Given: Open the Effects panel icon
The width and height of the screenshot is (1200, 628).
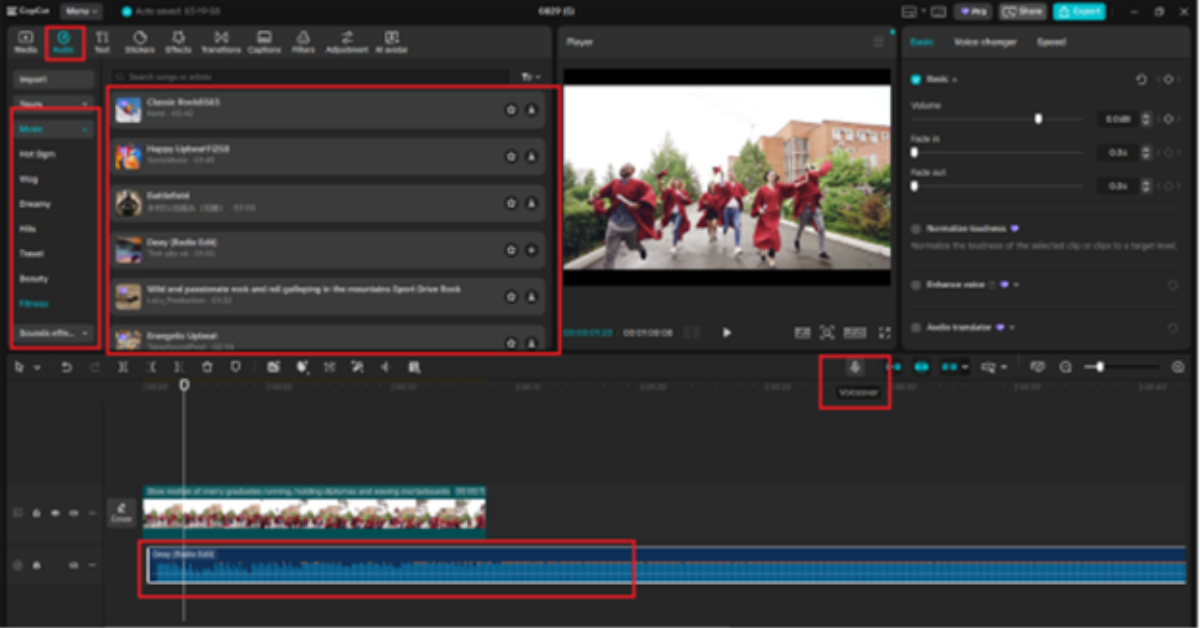Looking at the screenshot, I should [x=178, y=42].
